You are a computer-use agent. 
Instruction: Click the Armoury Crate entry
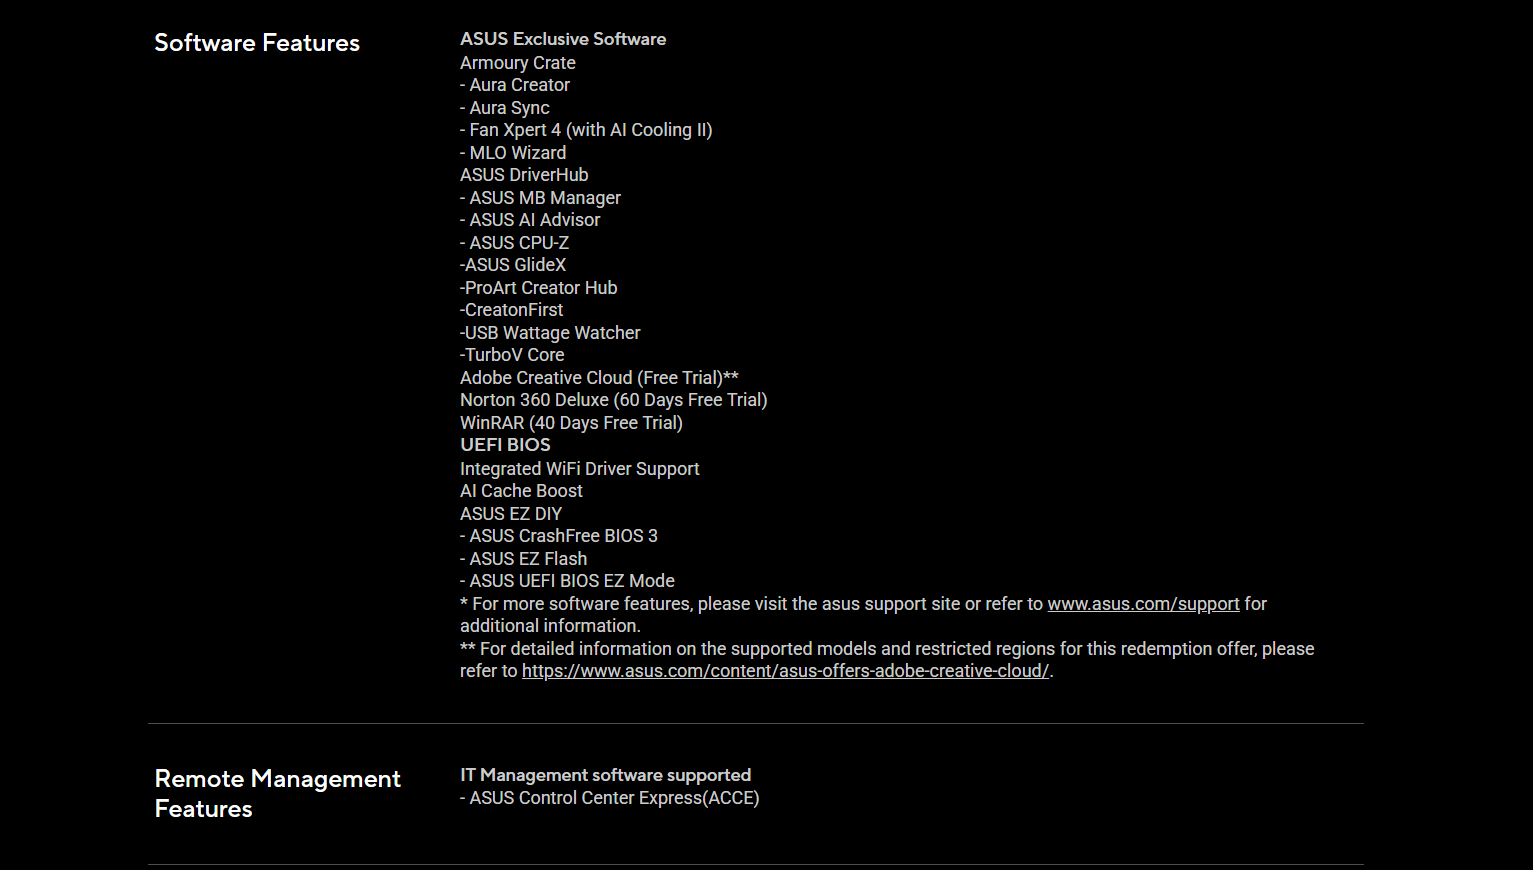tap(518, 63)
